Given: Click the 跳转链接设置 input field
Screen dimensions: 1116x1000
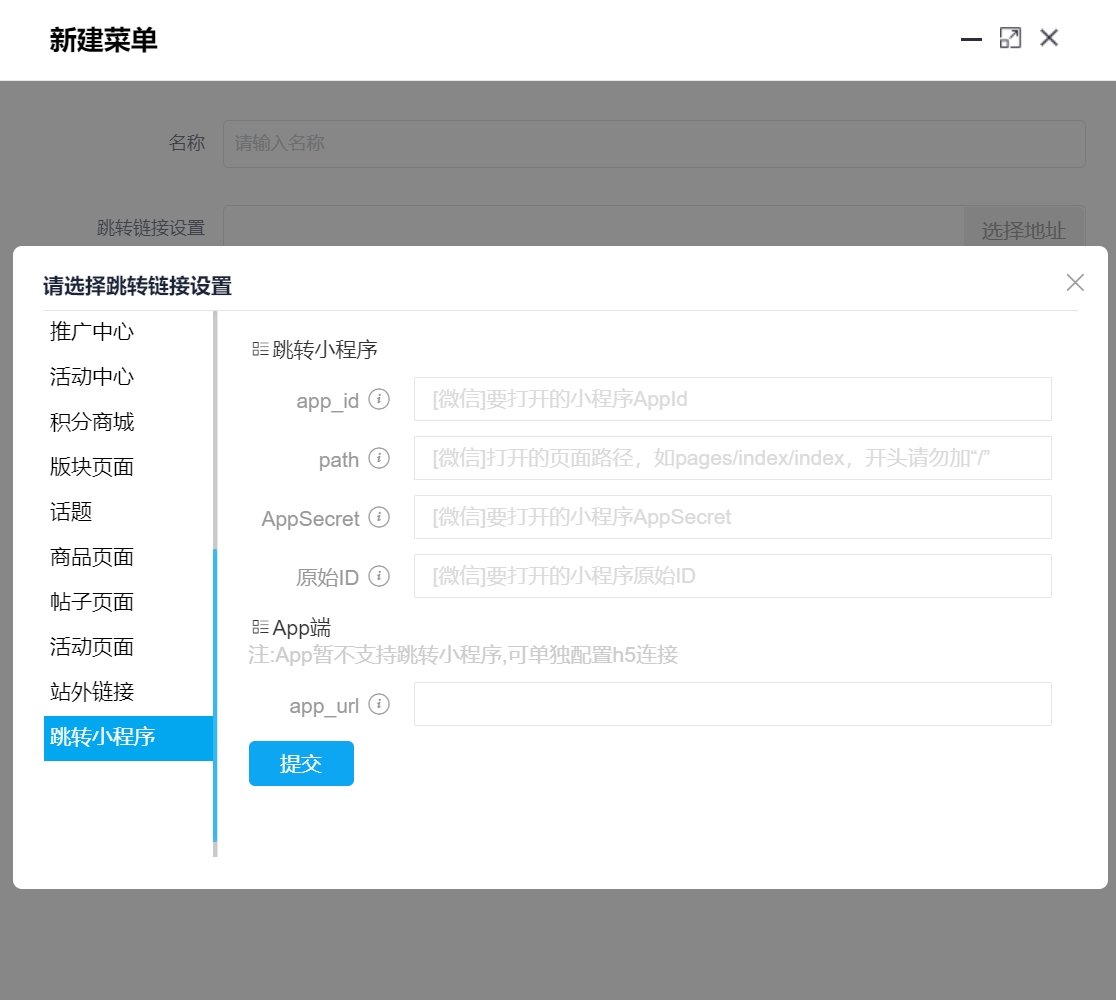Looking at the screenshot, I should click(x=594, y=226).
